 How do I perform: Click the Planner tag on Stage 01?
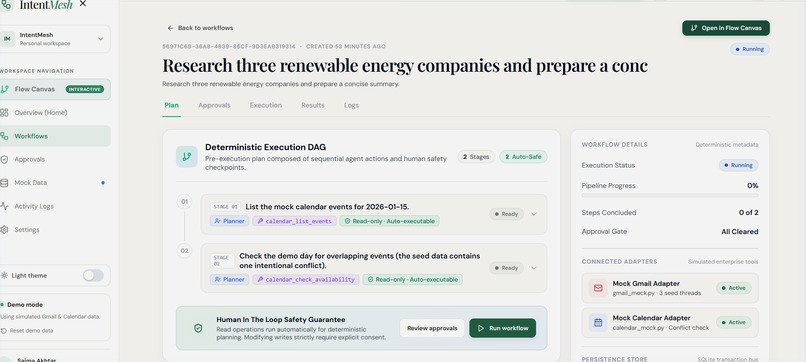coord(229,221)
